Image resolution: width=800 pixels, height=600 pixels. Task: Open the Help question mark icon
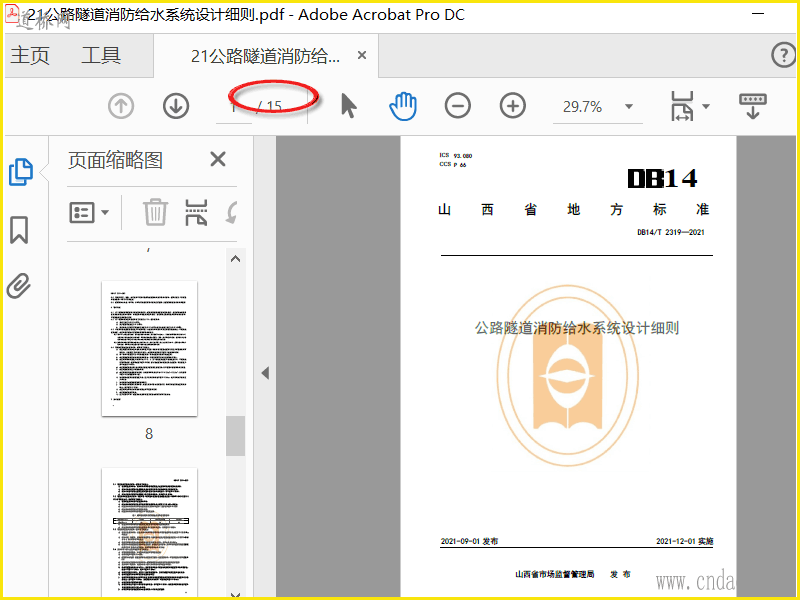(783, 55)
